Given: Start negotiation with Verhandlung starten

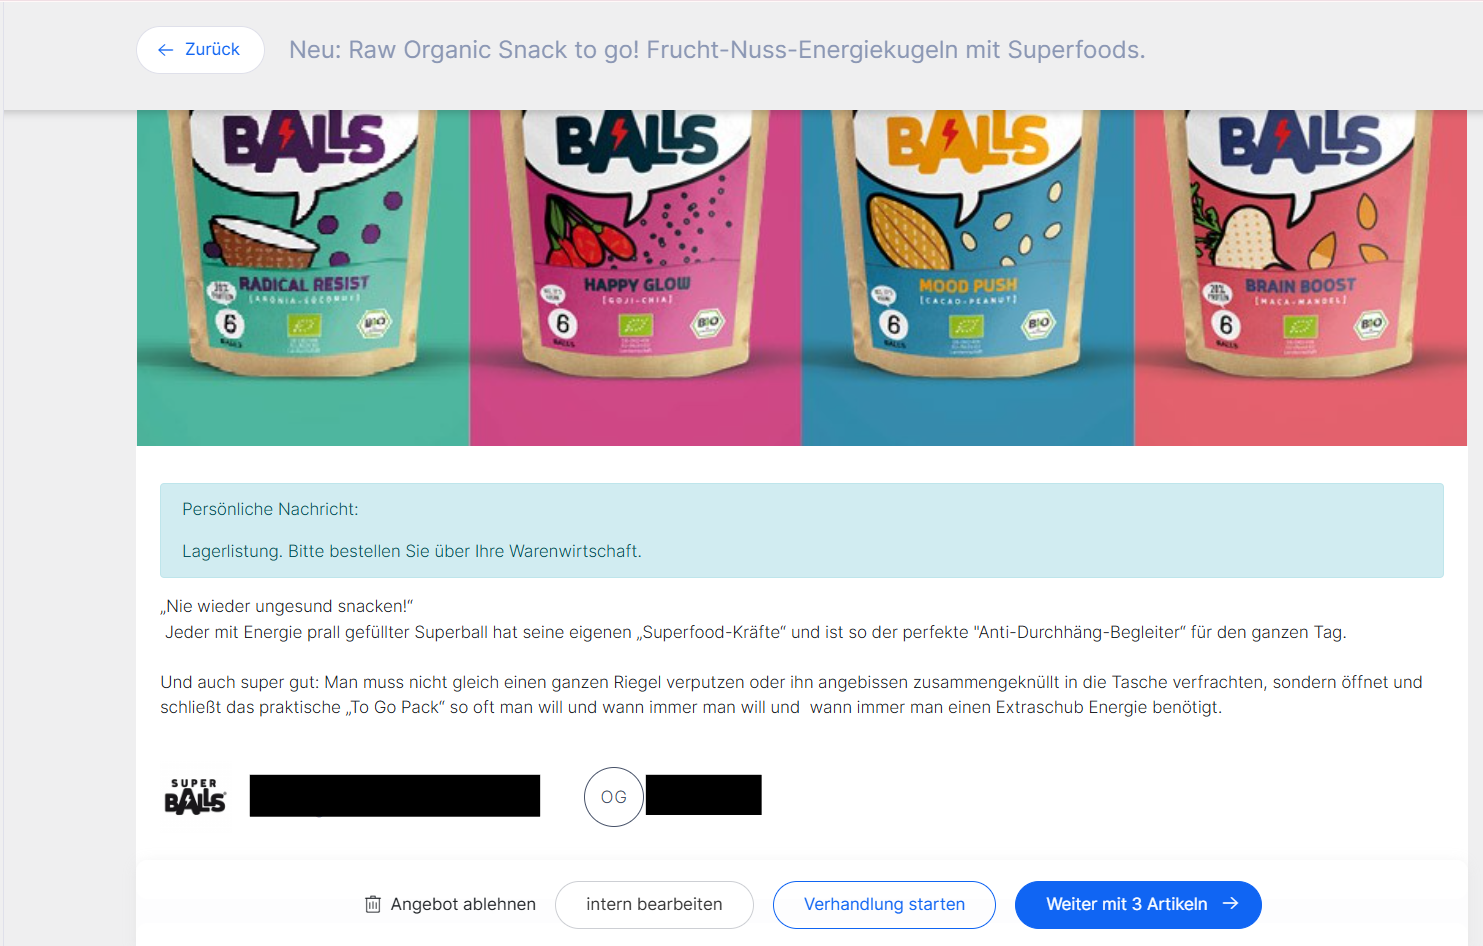Looking at the screenshot, I should [884, 905].
